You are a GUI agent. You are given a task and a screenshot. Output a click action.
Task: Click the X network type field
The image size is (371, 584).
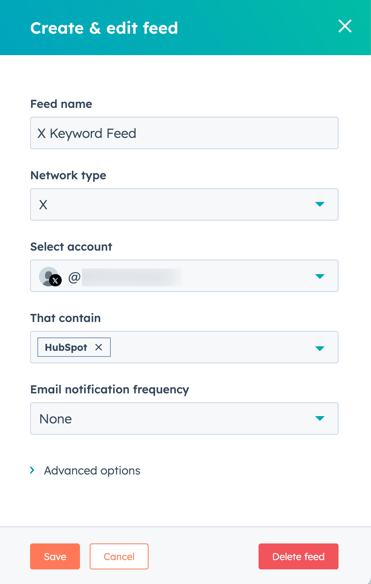pyautogui.click(x=184, y=204)
